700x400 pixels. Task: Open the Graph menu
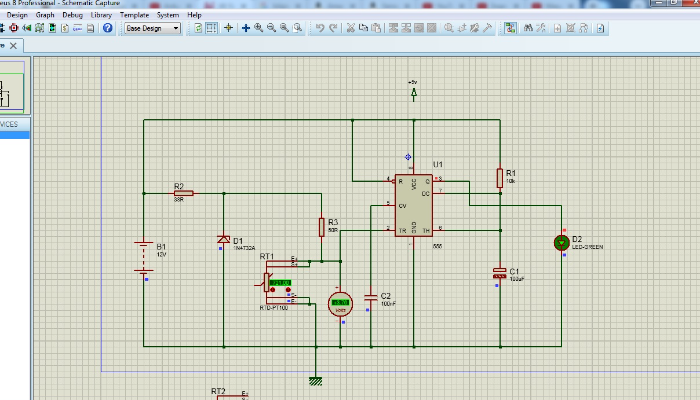coord(45,15)
